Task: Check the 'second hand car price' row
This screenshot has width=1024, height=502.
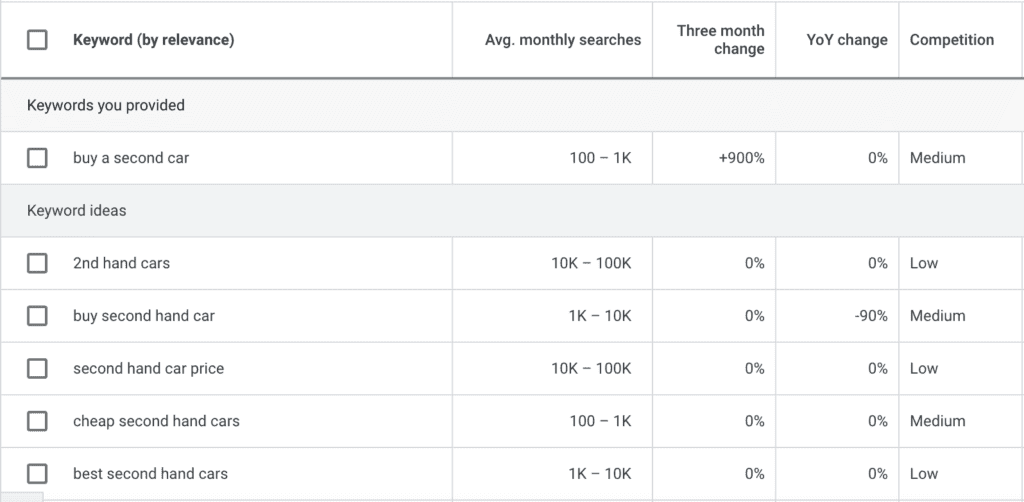Action: pos(37,368)
